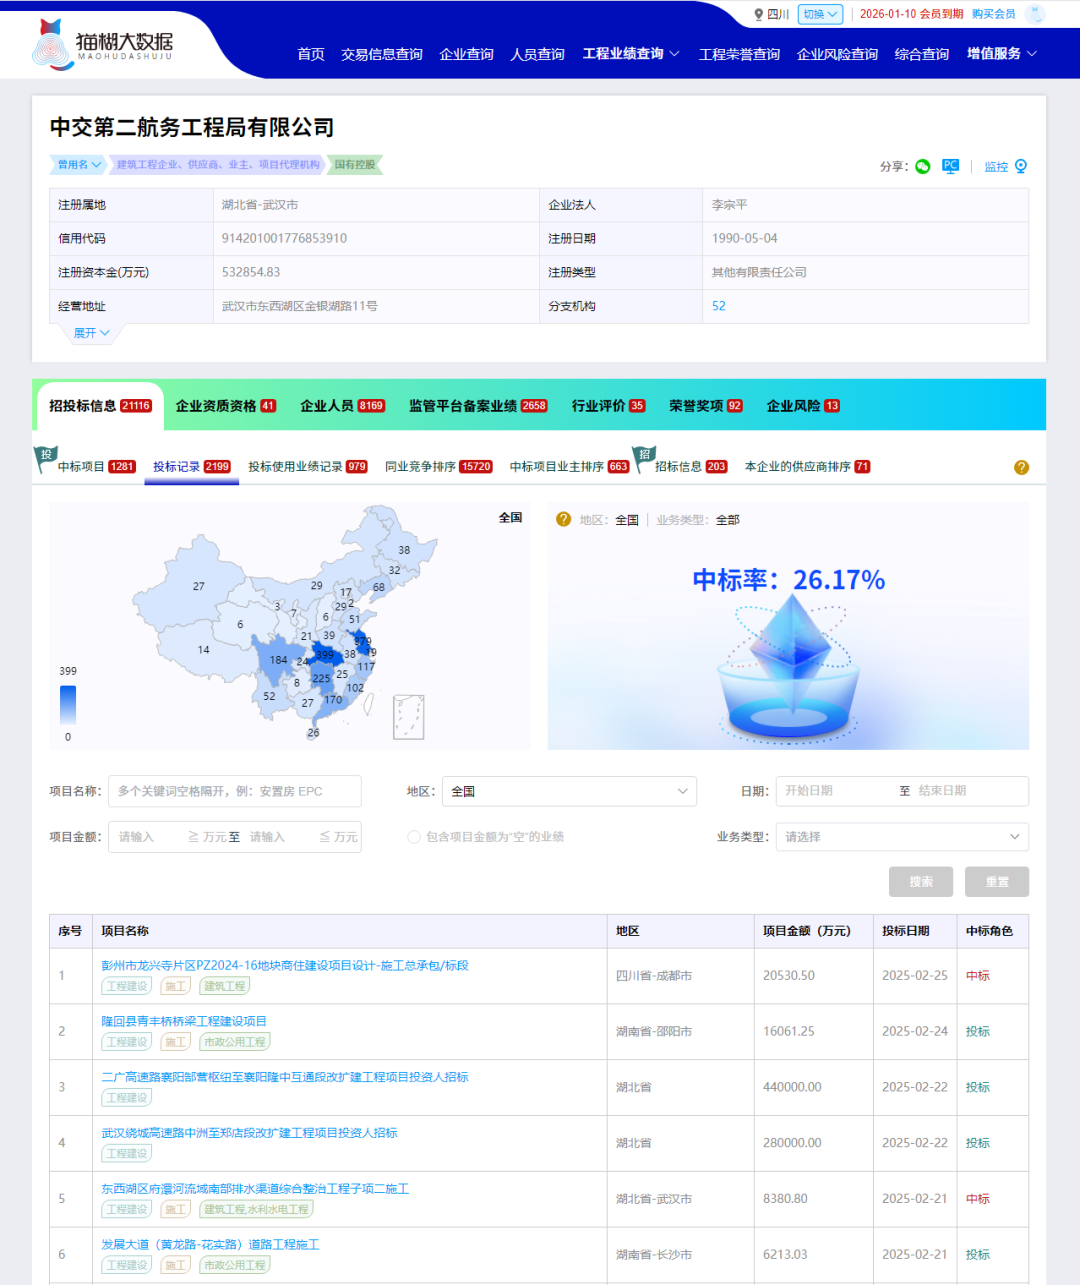This screenshot has width=1080, height=1285.
Task: Expand company details with 展开
Action: click(x=91, y=333)
